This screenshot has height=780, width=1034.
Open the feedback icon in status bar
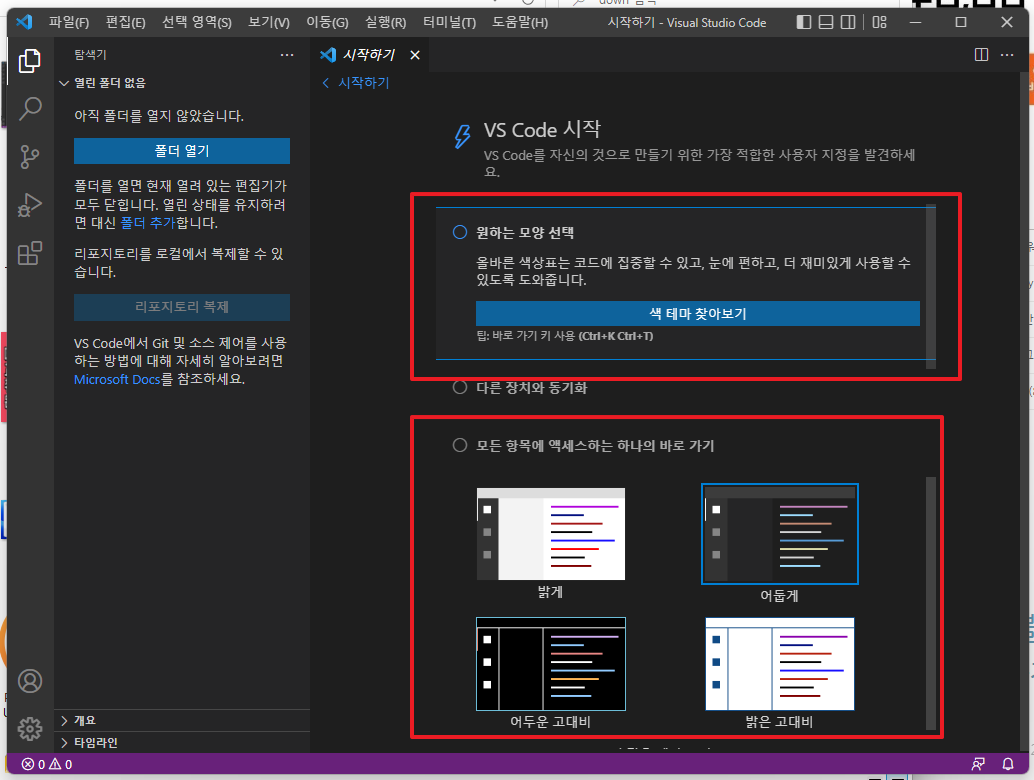[978, 764]
